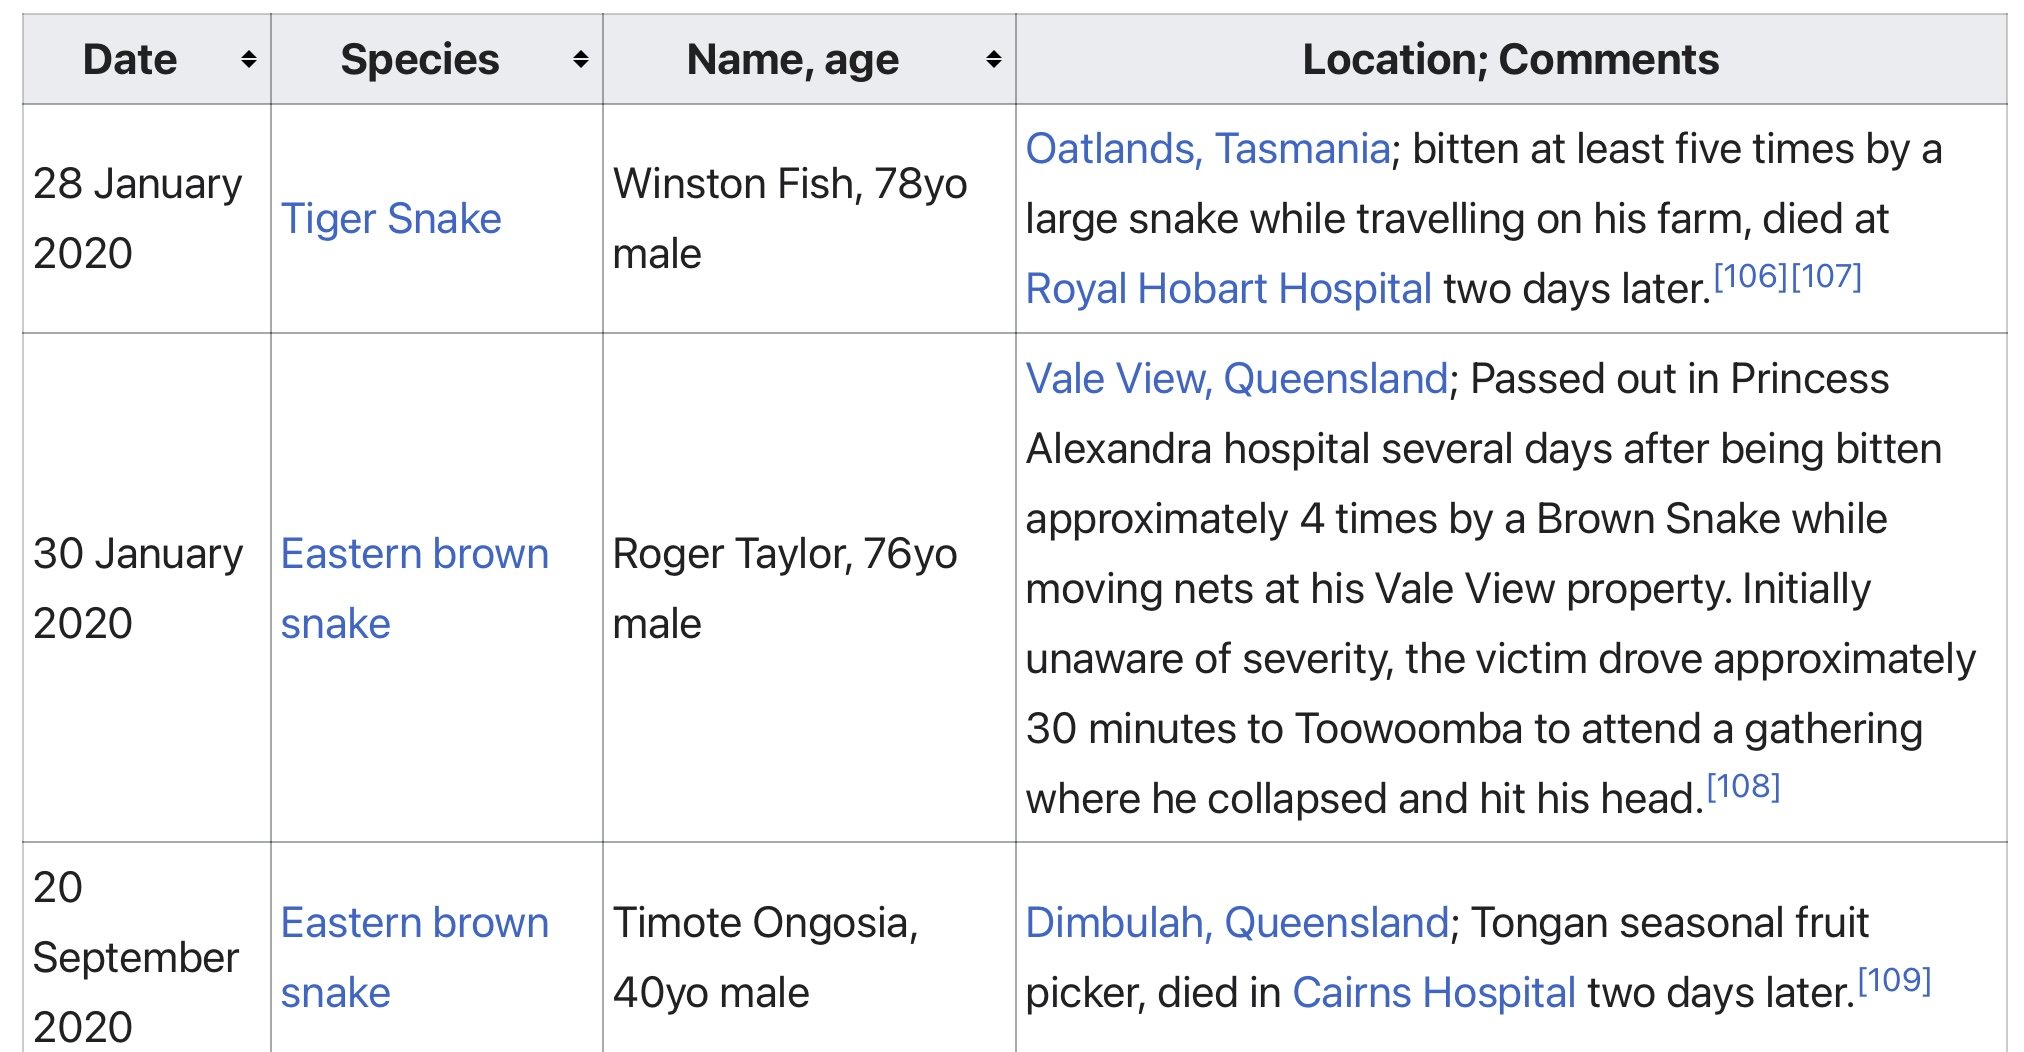The image size is (2024, 1052).
Task: Open citation reference 107
Action: [x=1826, y=276]
